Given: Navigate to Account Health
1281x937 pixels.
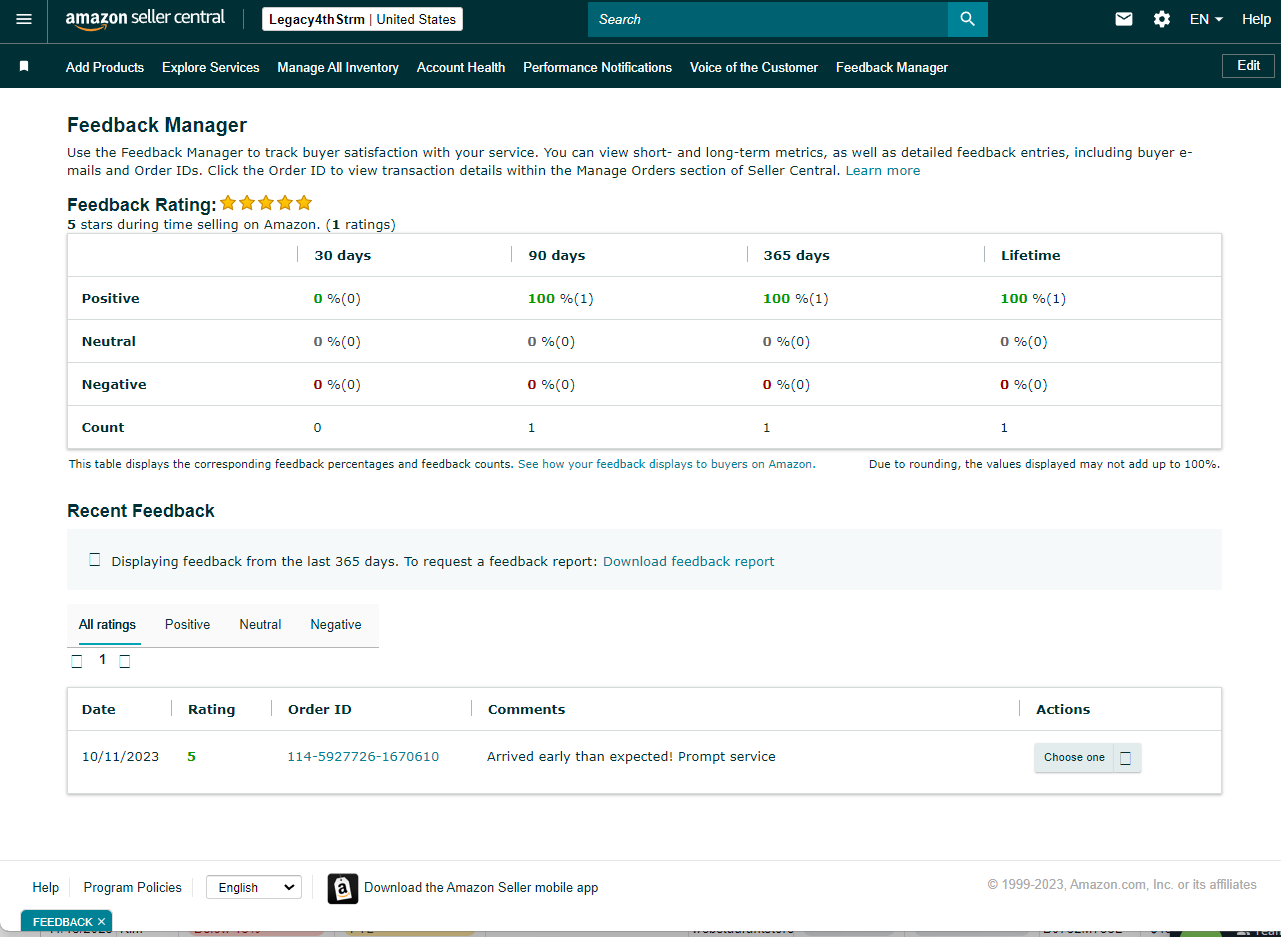Looking at the screenshot, I should [461, 67].
